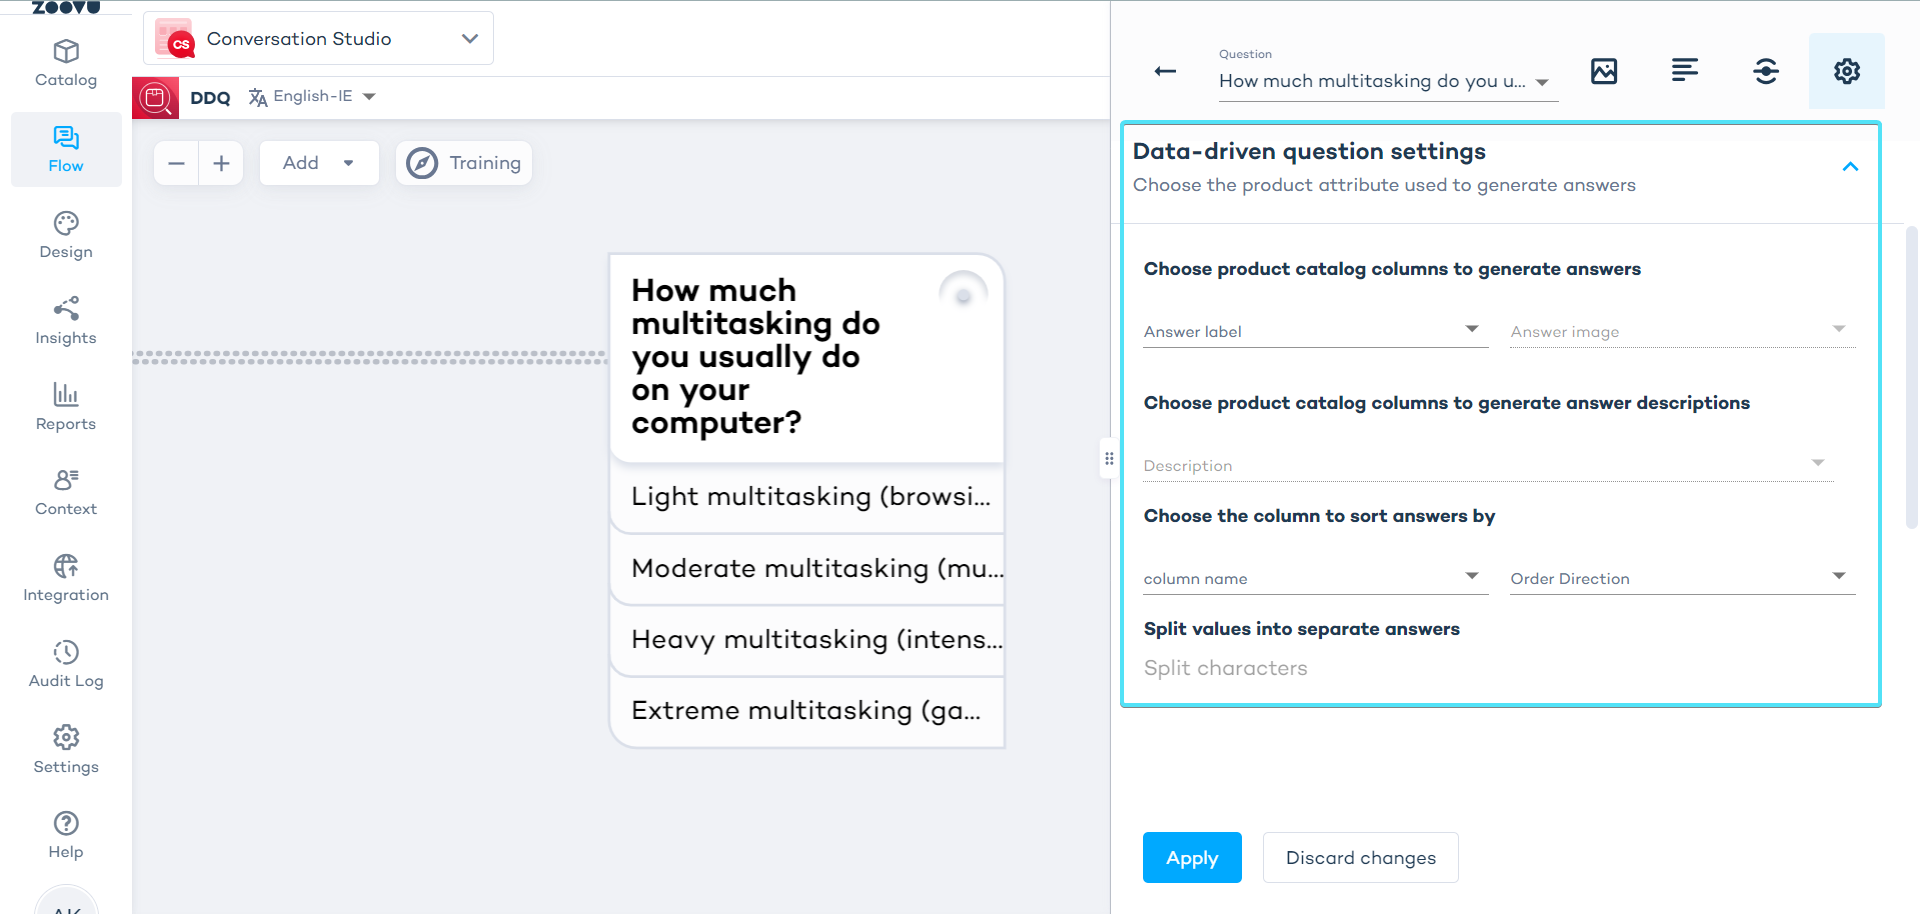Open the Catalog section
This screenshot has height=914, width=1920.
coord(65,63)
